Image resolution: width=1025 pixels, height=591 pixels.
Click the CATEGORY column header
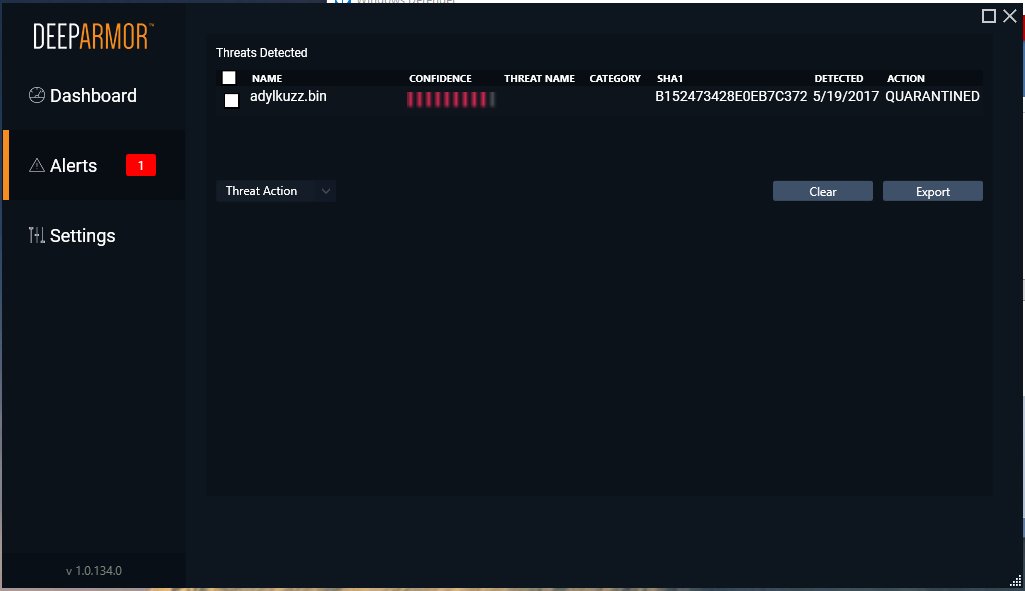pos(614,78)
